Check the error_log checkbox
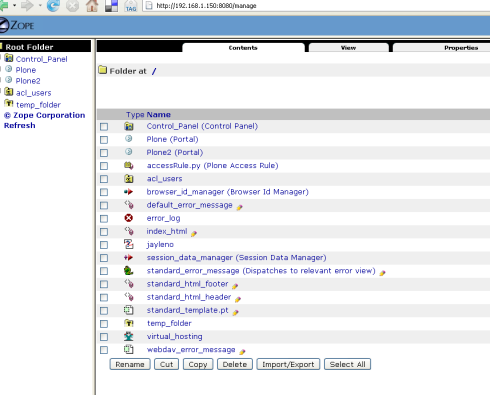Image resolution: width=490 pixels, height=395 pixels. tap(104, 219)
